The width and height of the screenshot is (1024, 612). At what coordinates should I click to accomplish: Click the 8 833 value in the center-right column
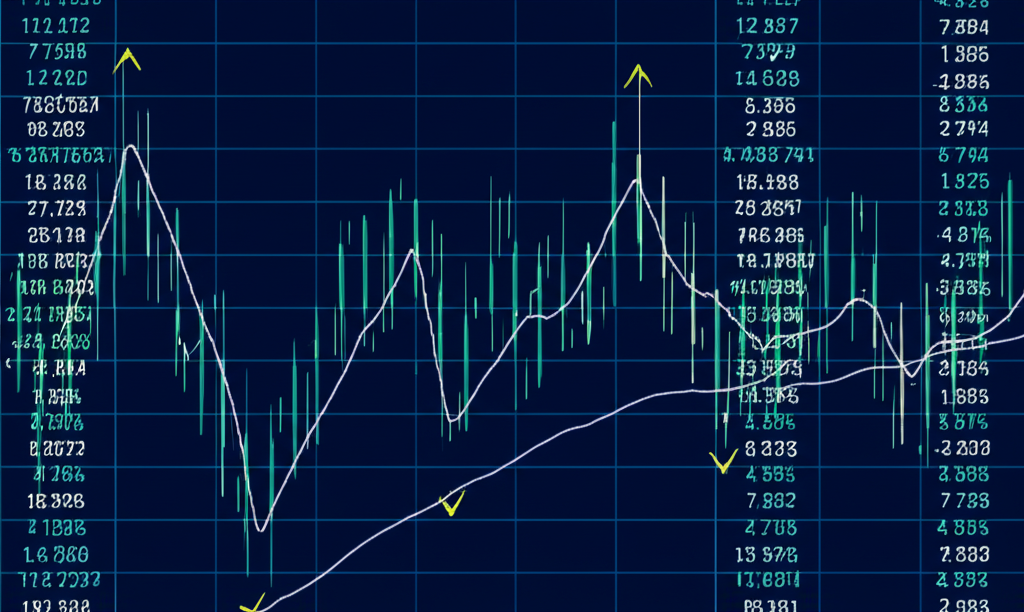point(770,450)
